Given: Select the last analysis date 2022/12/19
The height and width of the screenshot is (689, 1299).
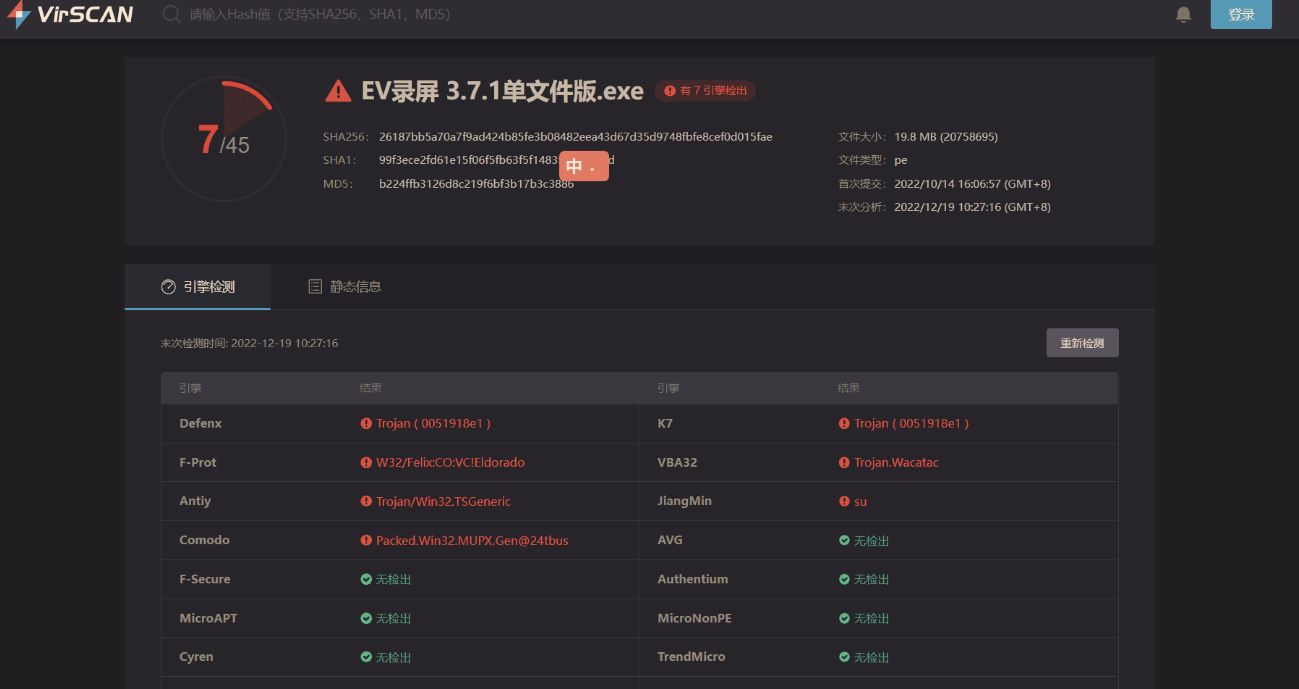Looking at the screenshot, I should (972, 208).
